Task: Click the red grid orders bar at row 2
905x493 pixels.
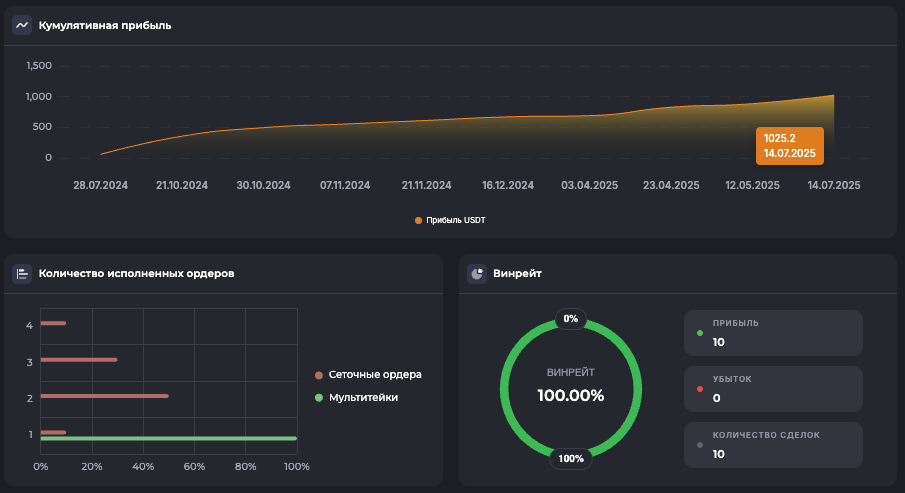Action: tap(104, 396)
